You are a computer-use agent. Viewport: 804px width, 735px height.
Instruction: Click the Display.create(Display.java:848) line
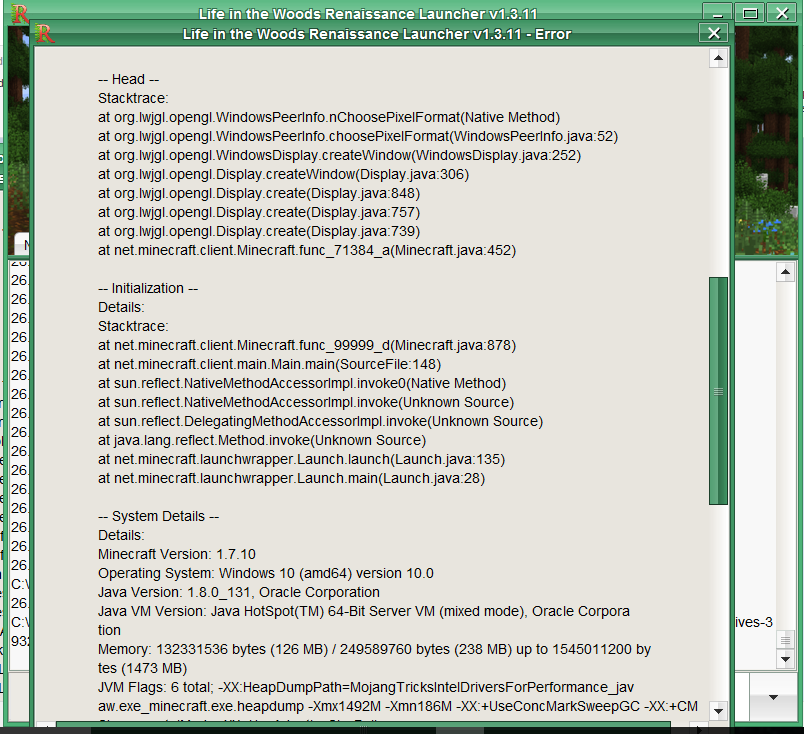point(259,193)
